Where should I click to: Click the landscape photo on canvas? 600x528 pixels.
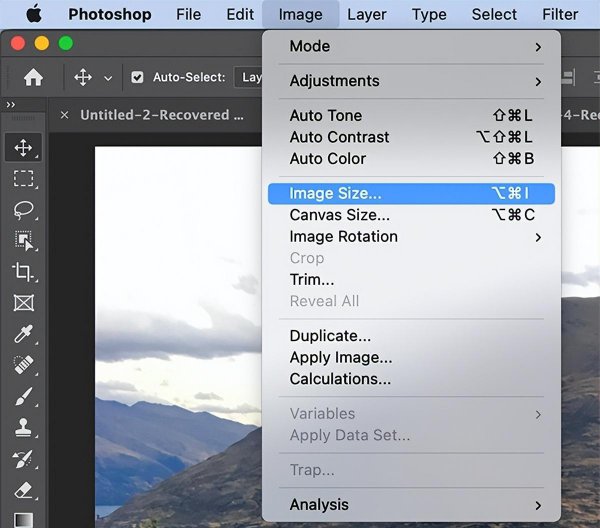178,337
